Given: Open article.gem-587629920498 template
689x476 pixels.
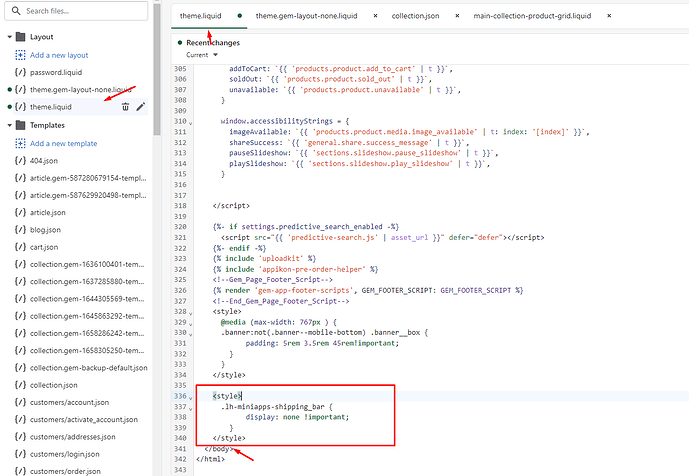Looking at the screenshot, I should coord(88,195).
